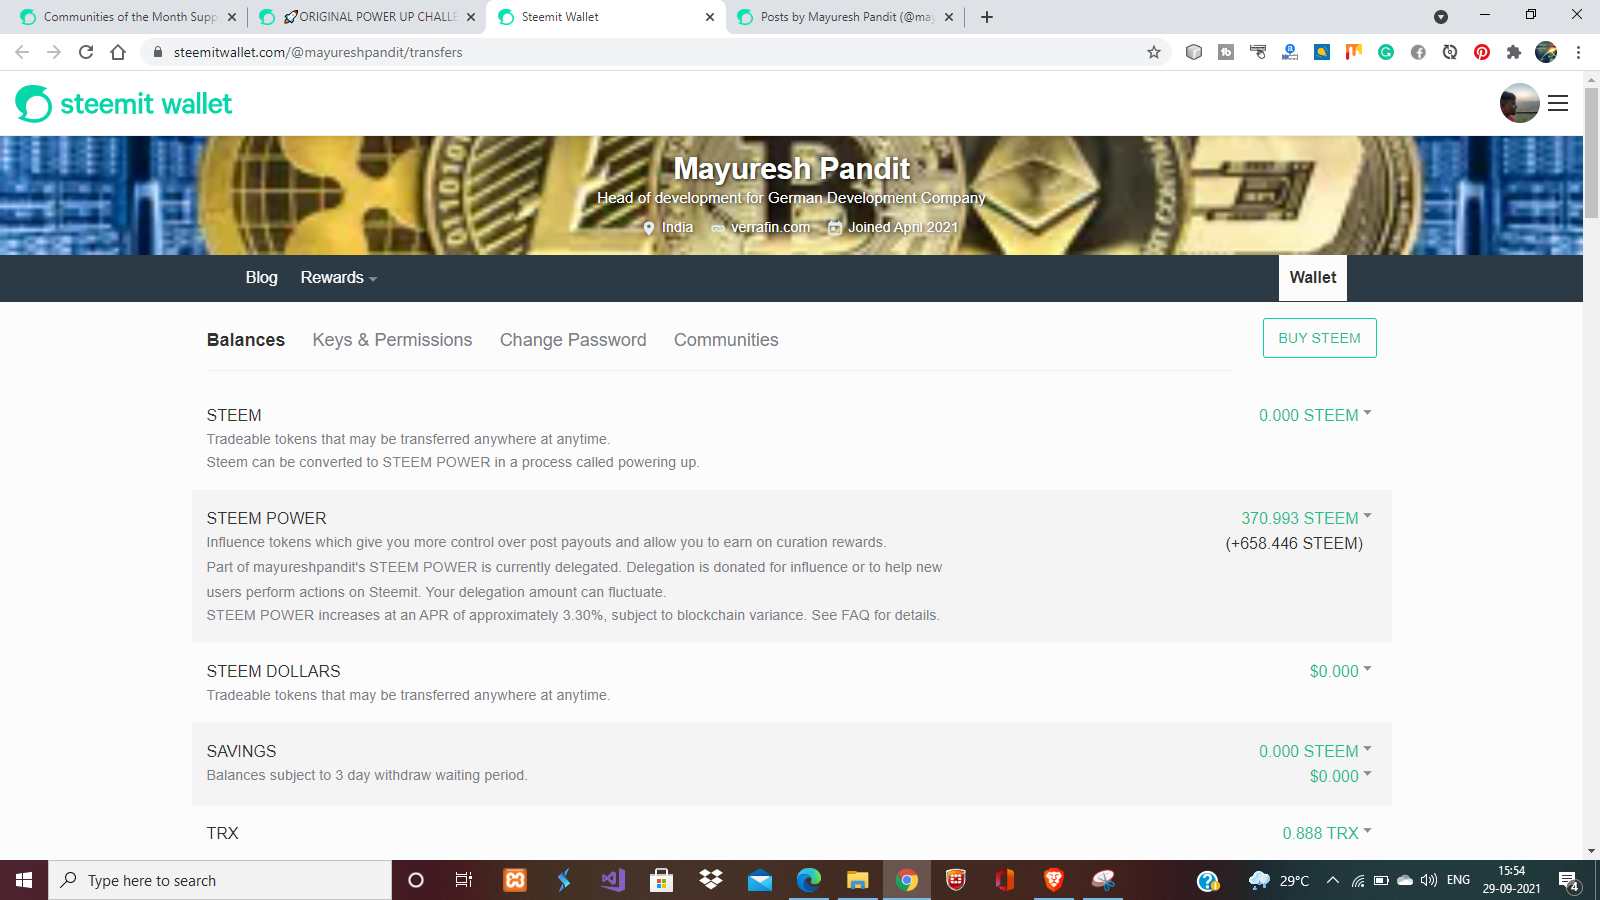Show hidden system tray icons
Screen dimensions: 1600x900
(1332, 880)
